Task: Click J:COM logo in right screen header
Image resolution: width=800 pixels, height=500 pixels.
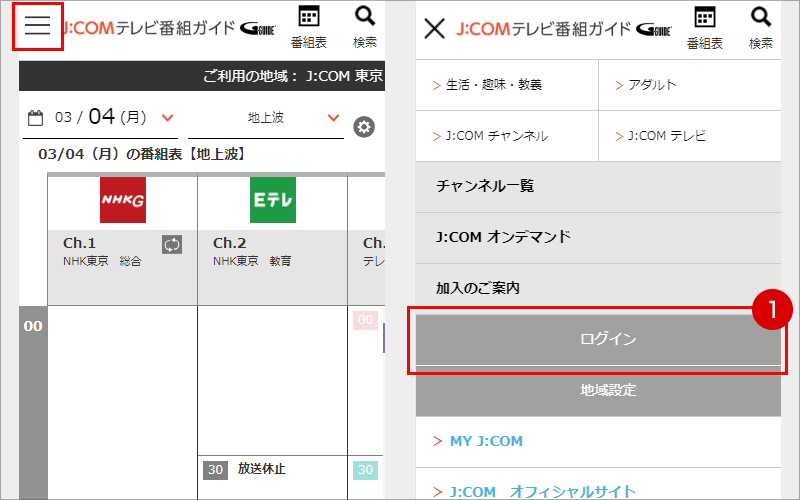Action: pos(544,29)
